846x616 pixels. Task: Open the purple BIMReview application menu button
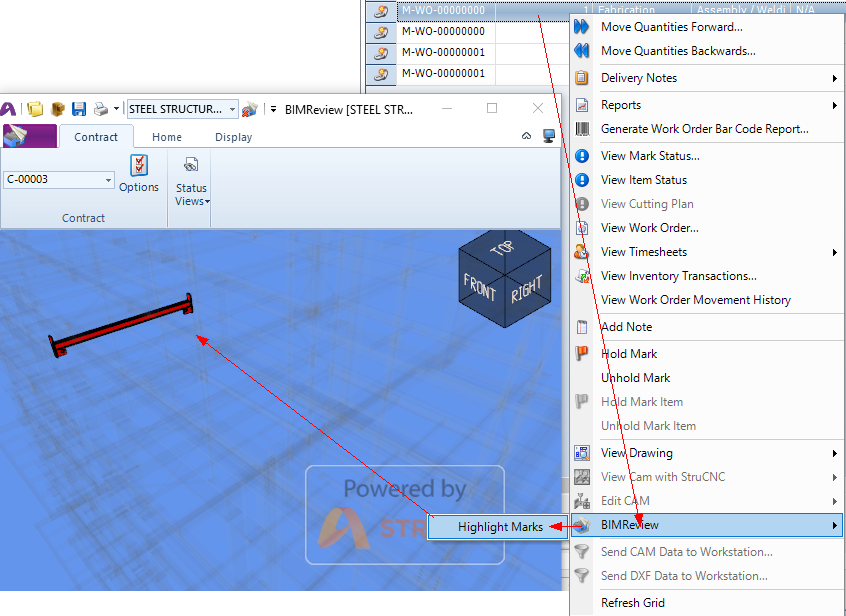[30, 136]
